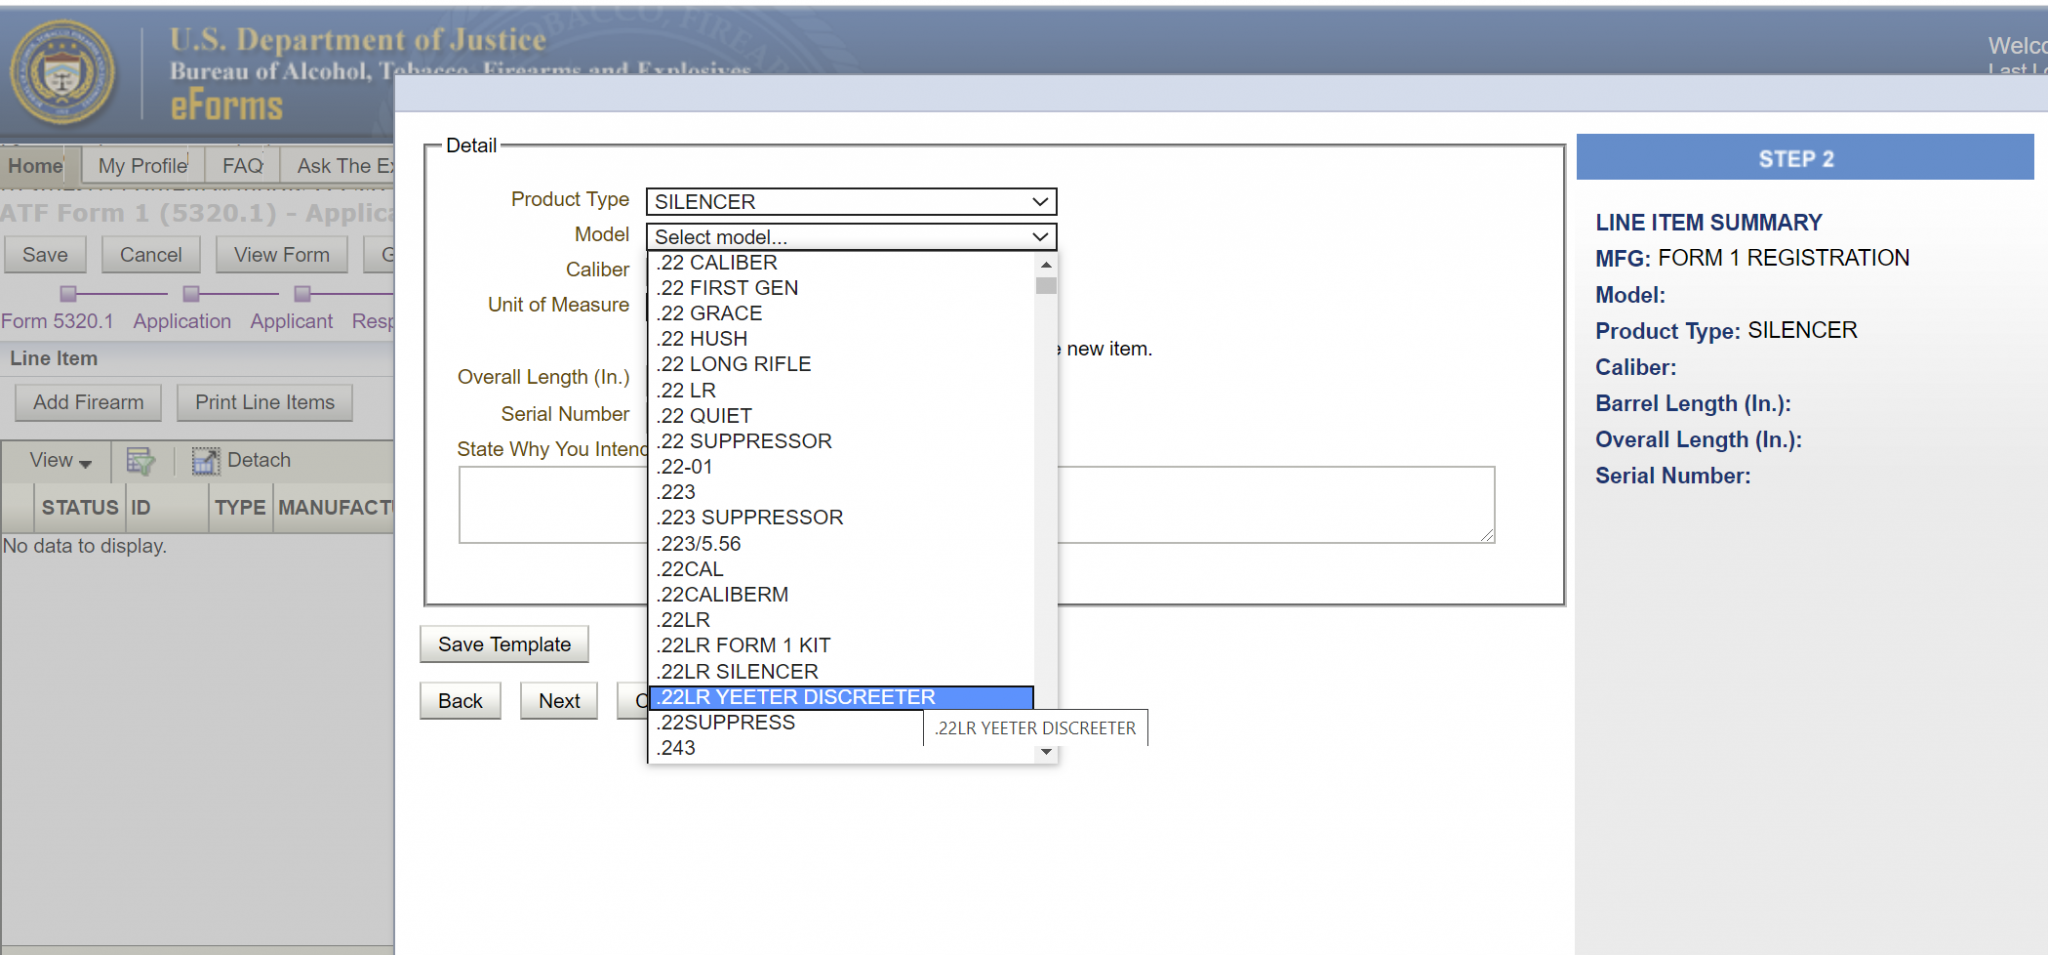The width and height of the screenshot is (2048, 955).
Task: Click the View Form button
Action: coord(282,255)
